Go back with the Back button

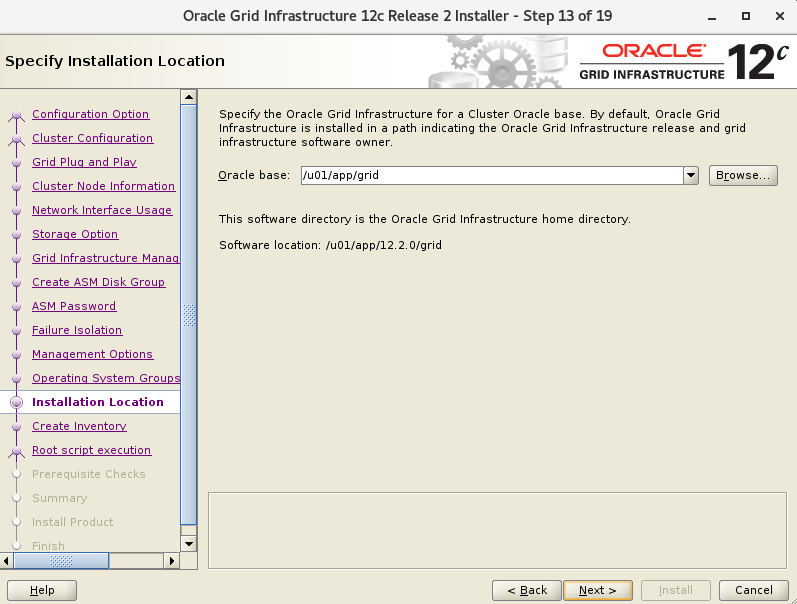(x=527, y=590)
